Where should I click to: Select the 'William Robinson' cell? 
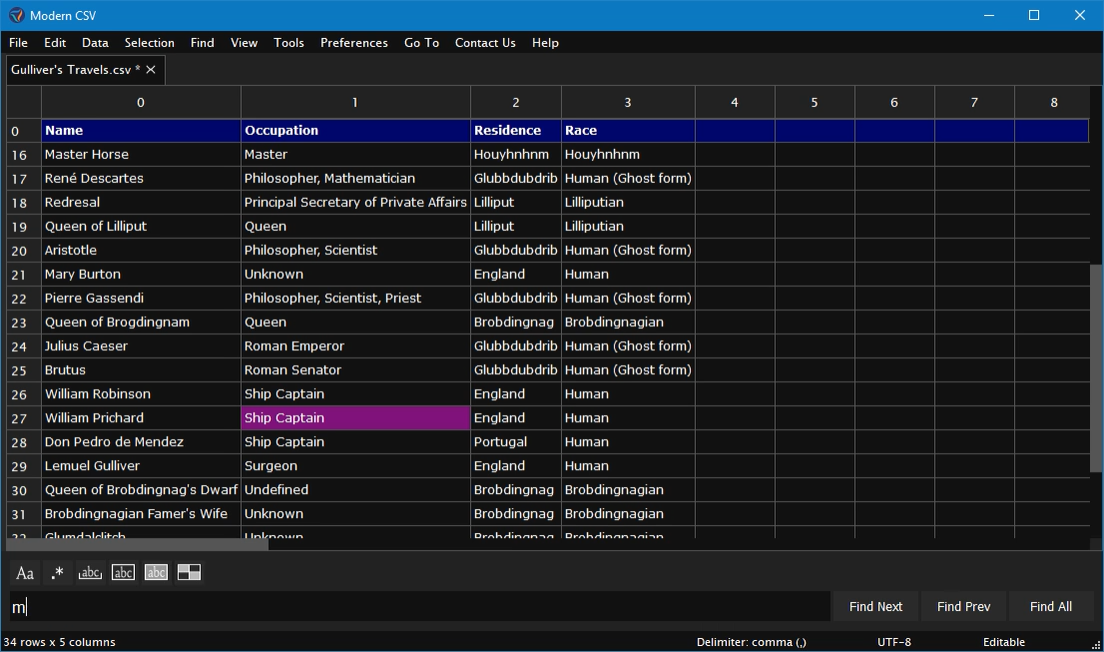(141, 394)
